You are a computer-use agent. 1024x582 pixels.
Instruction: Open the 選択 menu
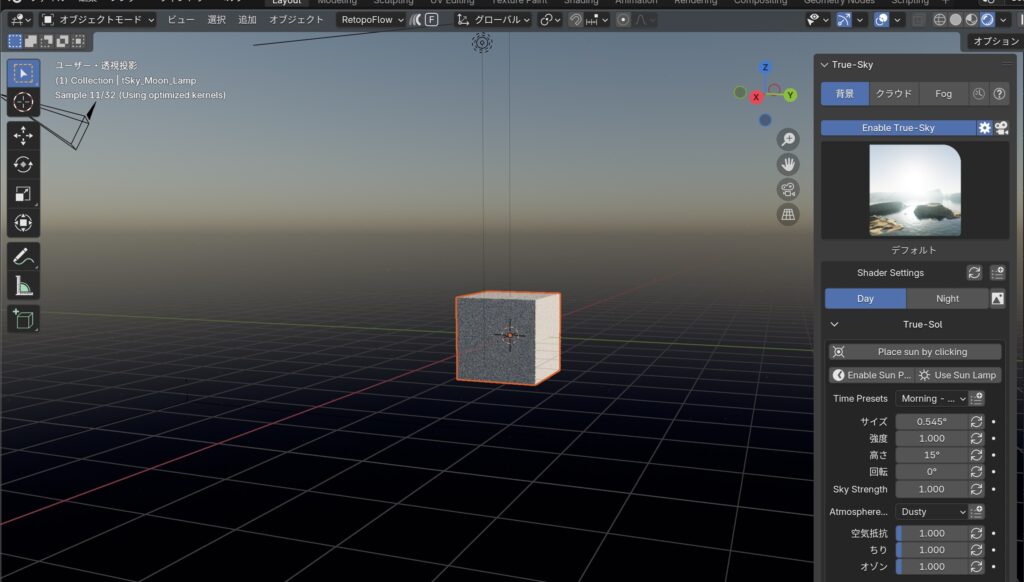tap(216, 20)
